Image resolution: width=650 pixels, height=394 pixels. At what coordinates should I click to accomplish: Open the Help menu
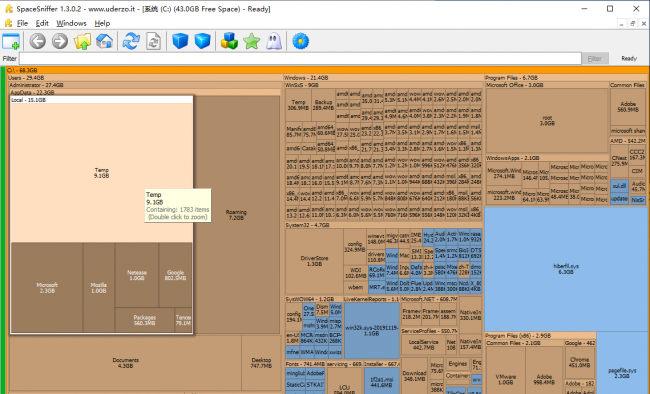[102, 23]
